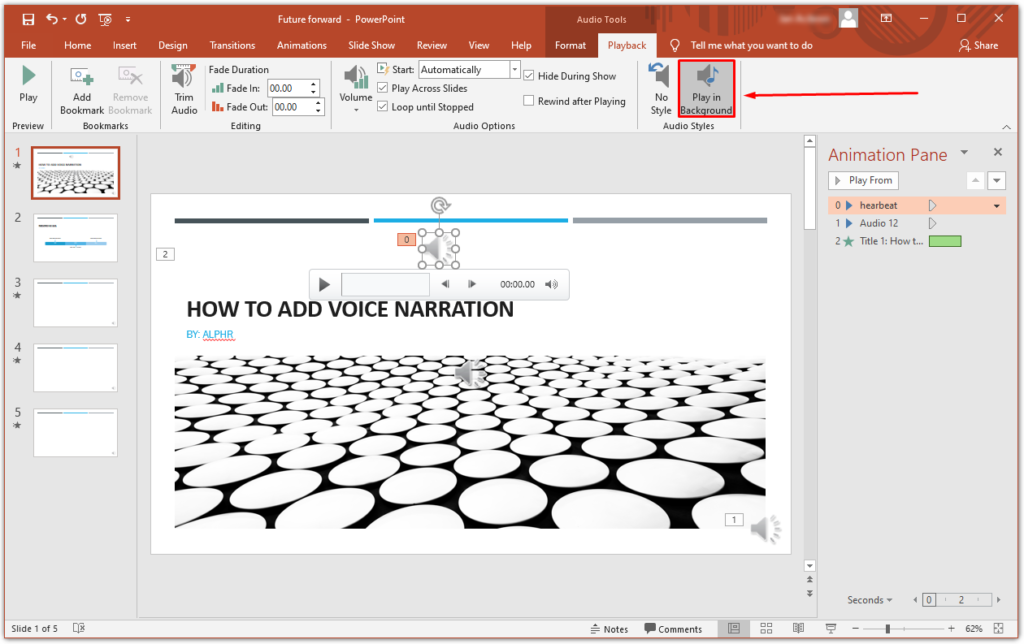Click the Save icon in title bar

(28, 20)
